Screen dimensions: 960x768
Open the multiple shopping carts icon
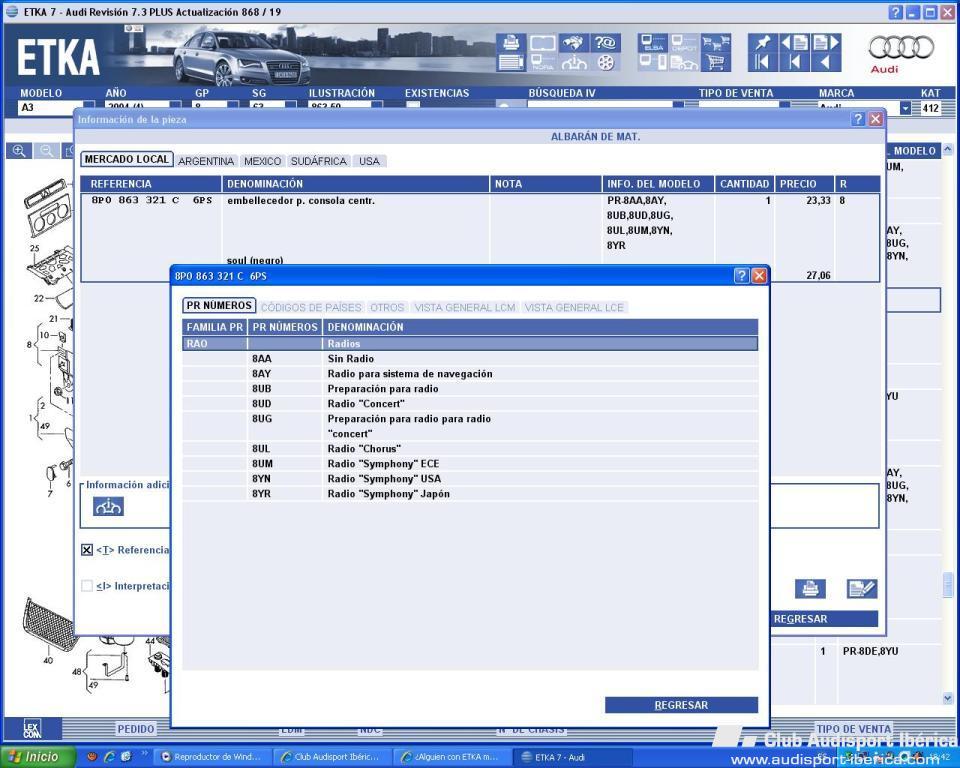[715, 43]
